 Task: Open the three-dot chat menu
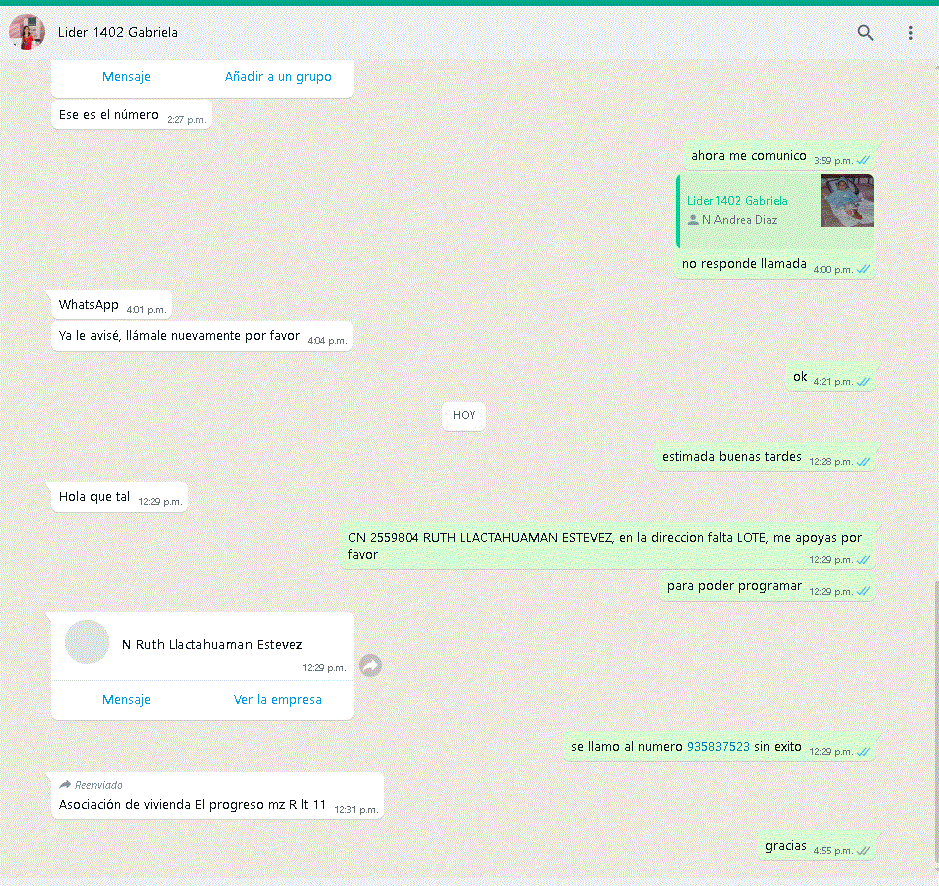(910, 32)
